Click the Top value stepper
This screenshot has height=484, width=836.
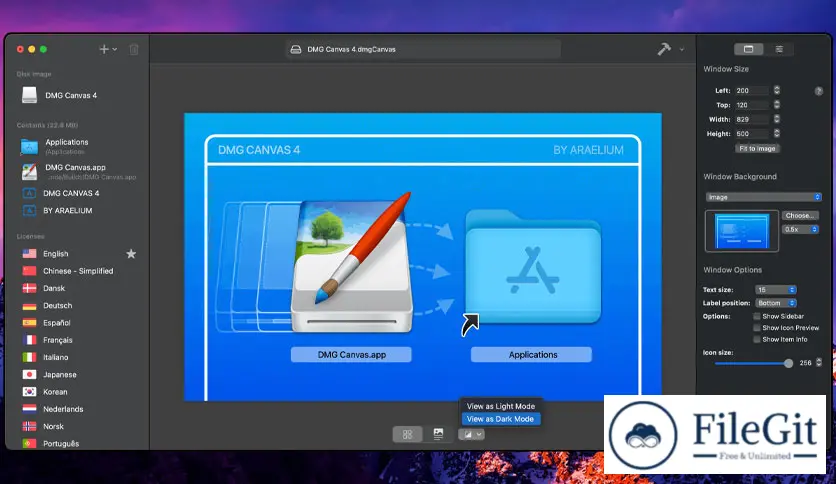pyautogui.click(x=777, y=104)
